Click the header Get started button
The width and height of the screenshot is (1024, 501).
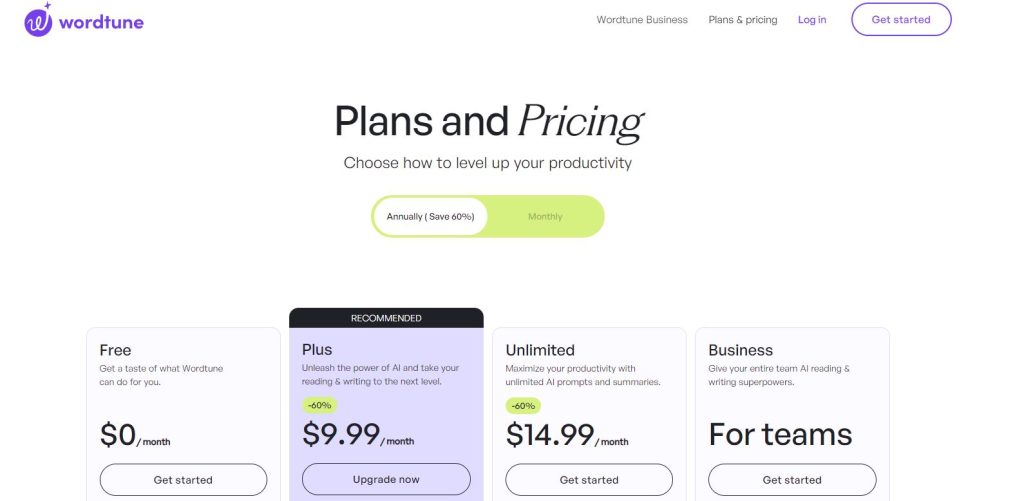point(901,20)
